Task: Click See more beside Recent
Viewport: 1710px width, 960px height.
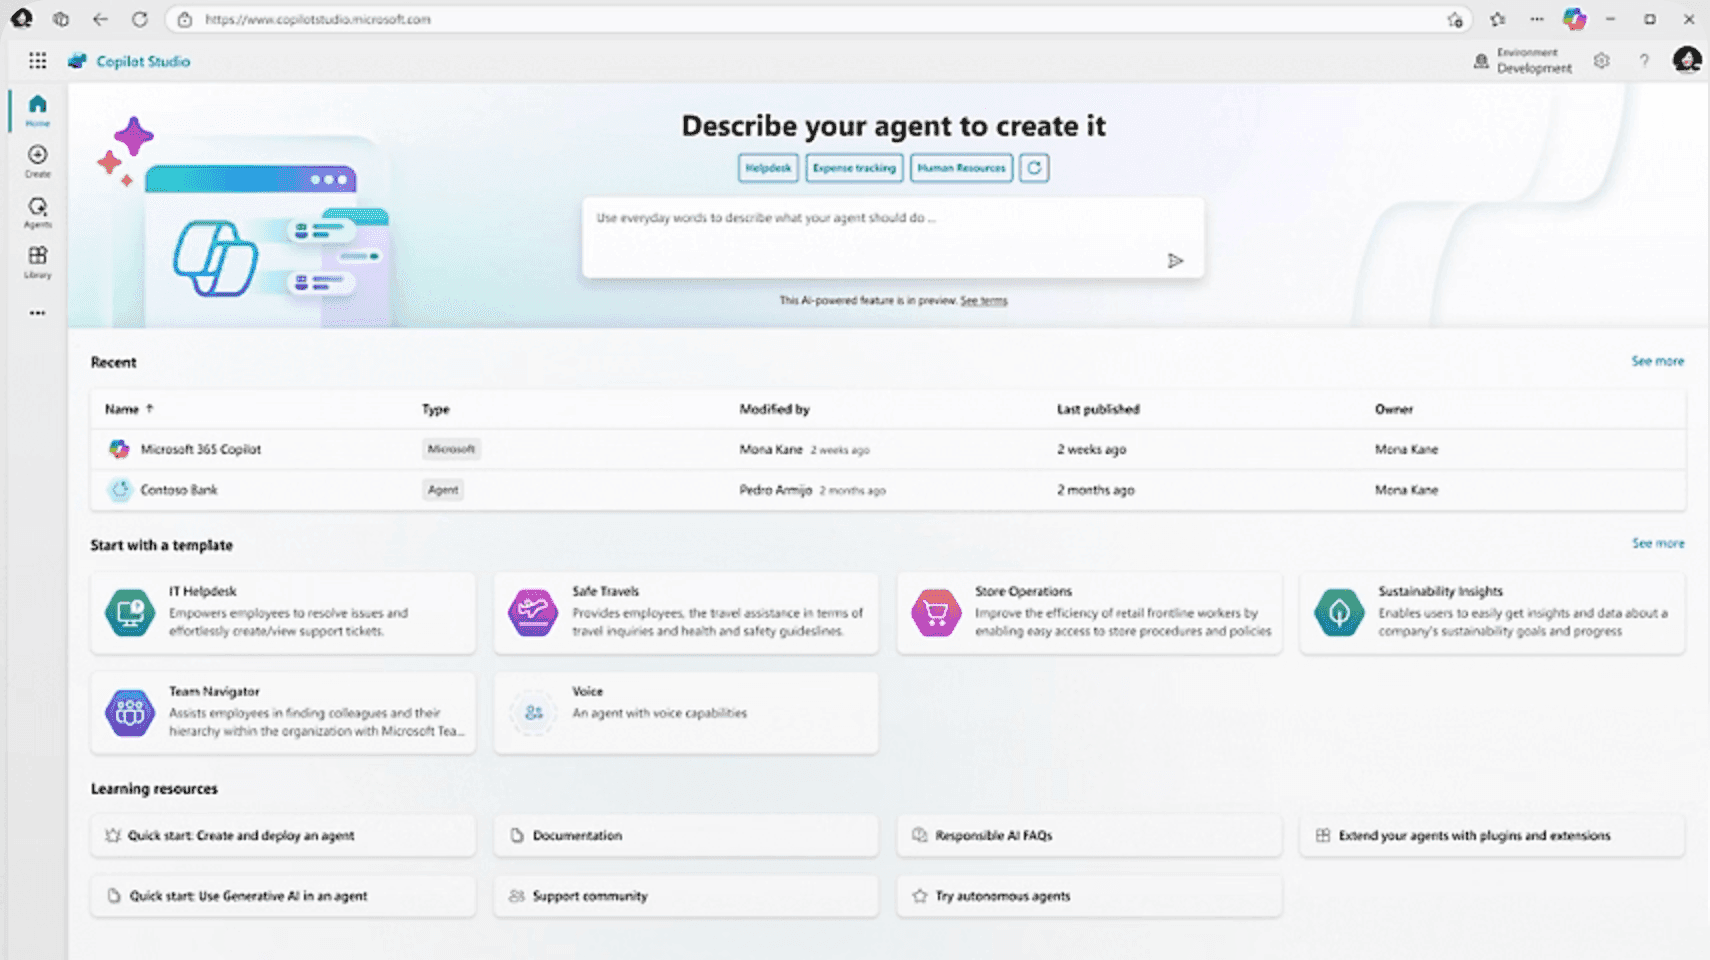Action: pos(1657,361)
